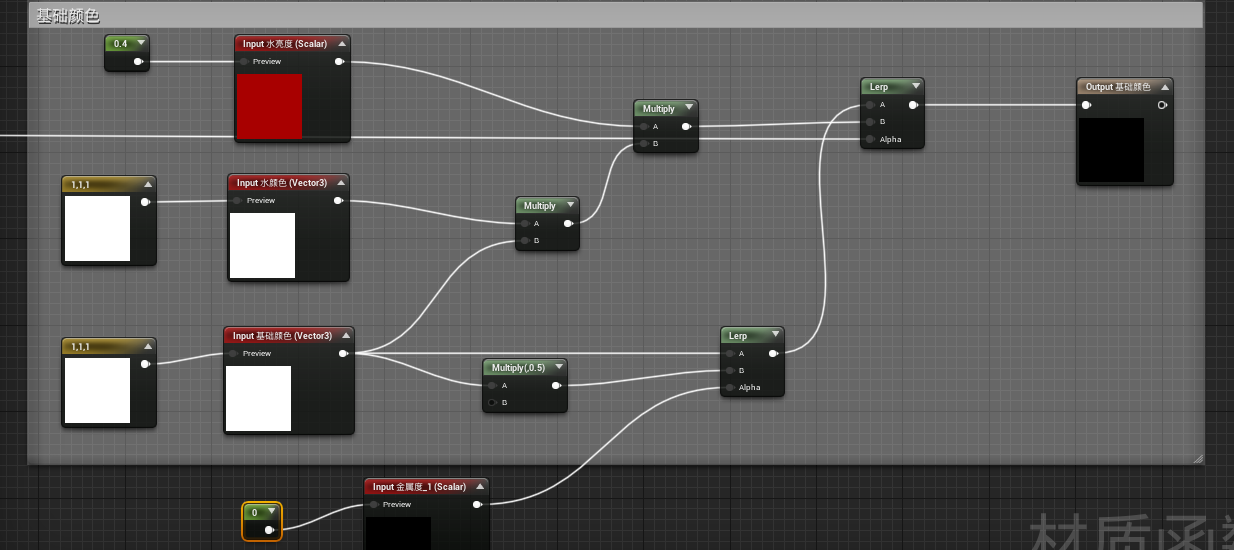Click the hollow output pin on Output 基础颜色
1234x550 pixels.
(1162, 105)
